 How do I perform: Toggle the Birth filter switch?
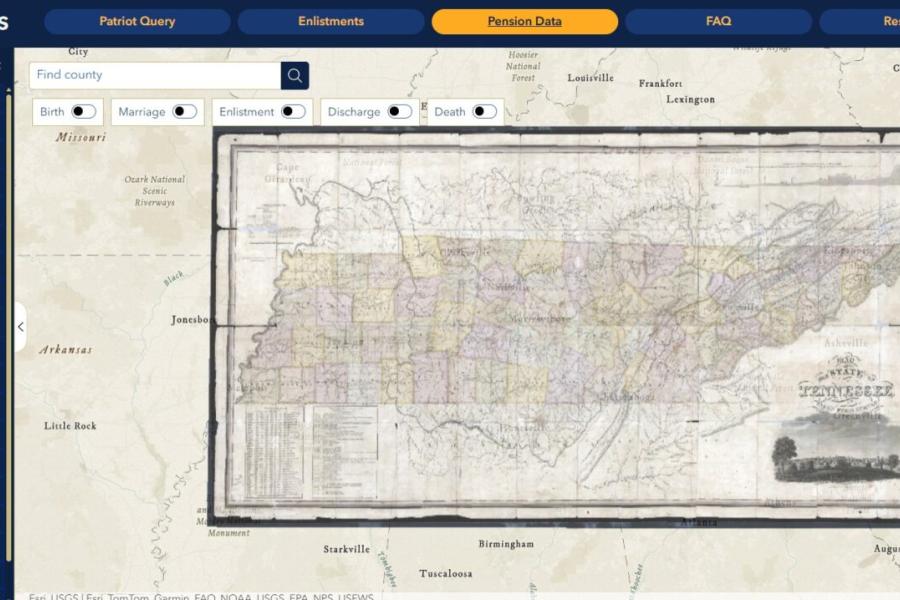click(83, 111)
